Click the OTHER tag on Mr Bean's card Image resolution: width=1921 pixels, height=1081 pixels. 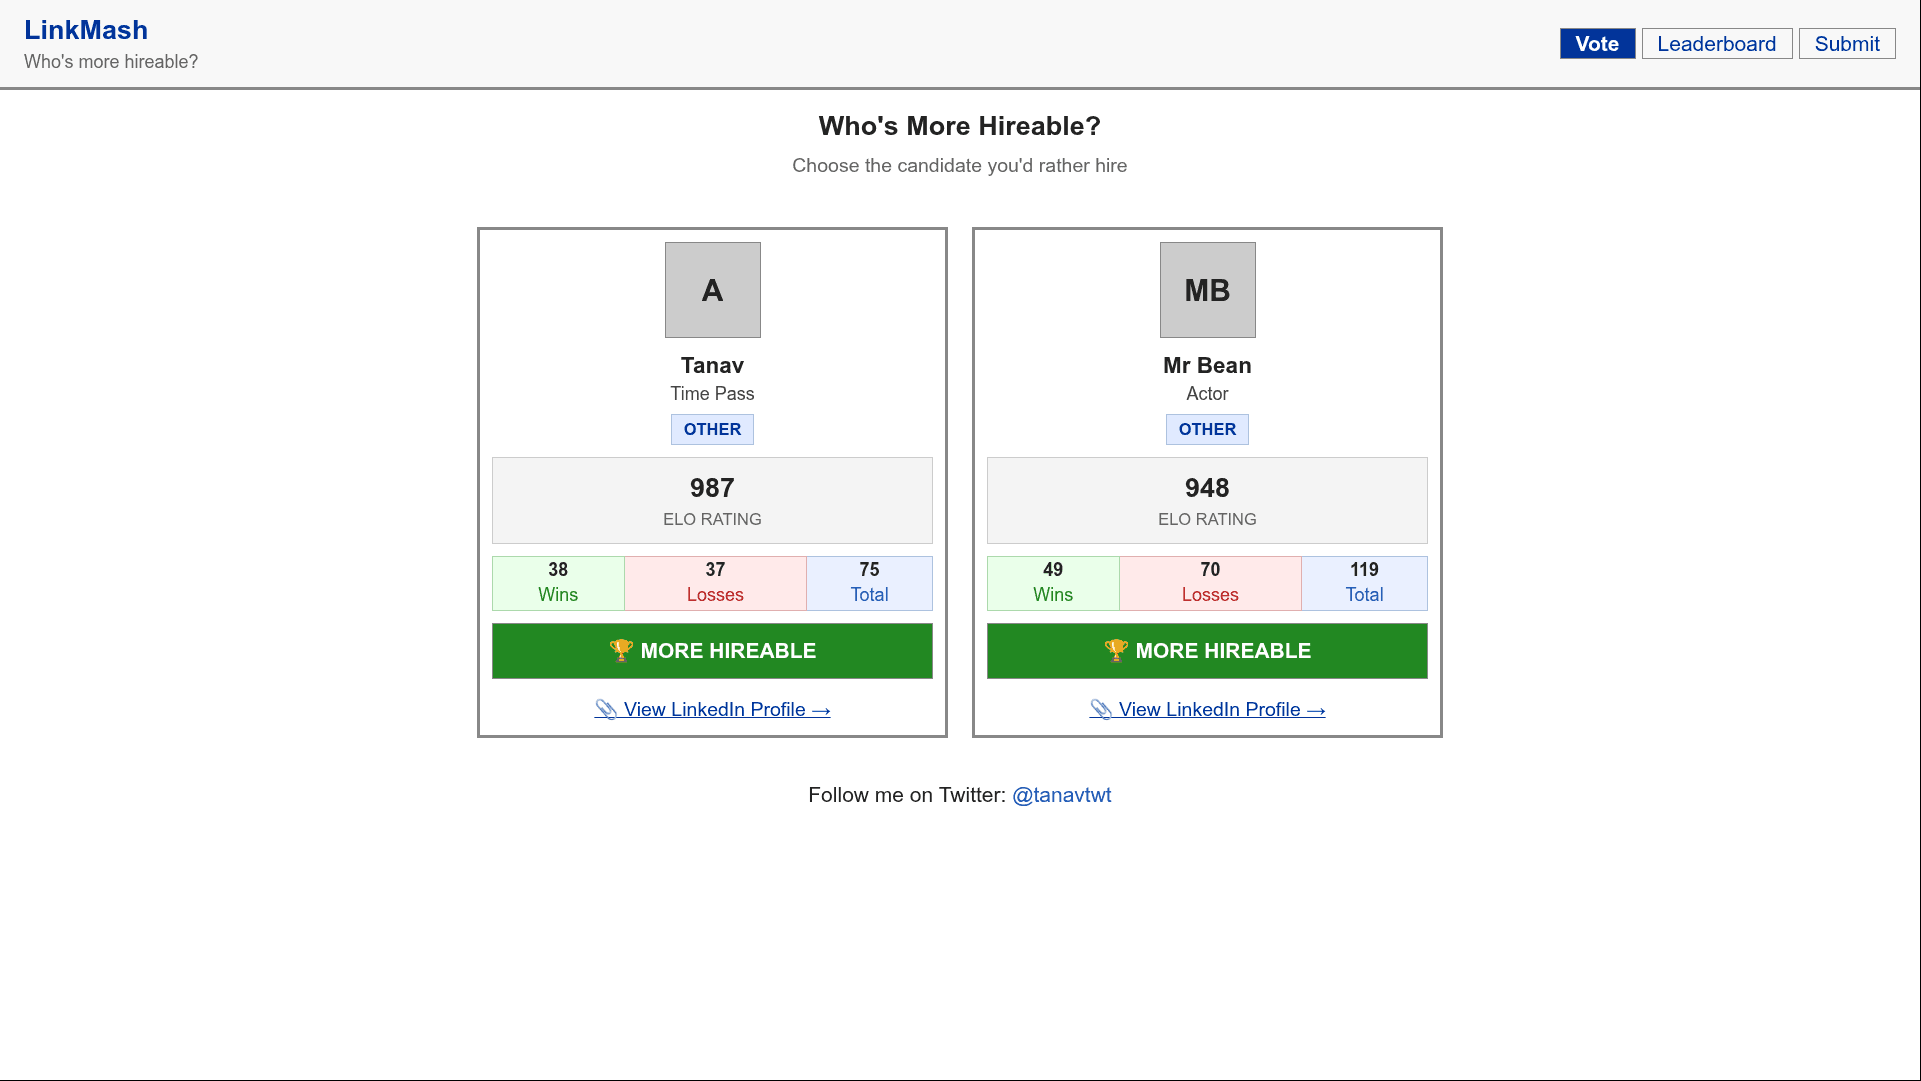point(1207,429)
